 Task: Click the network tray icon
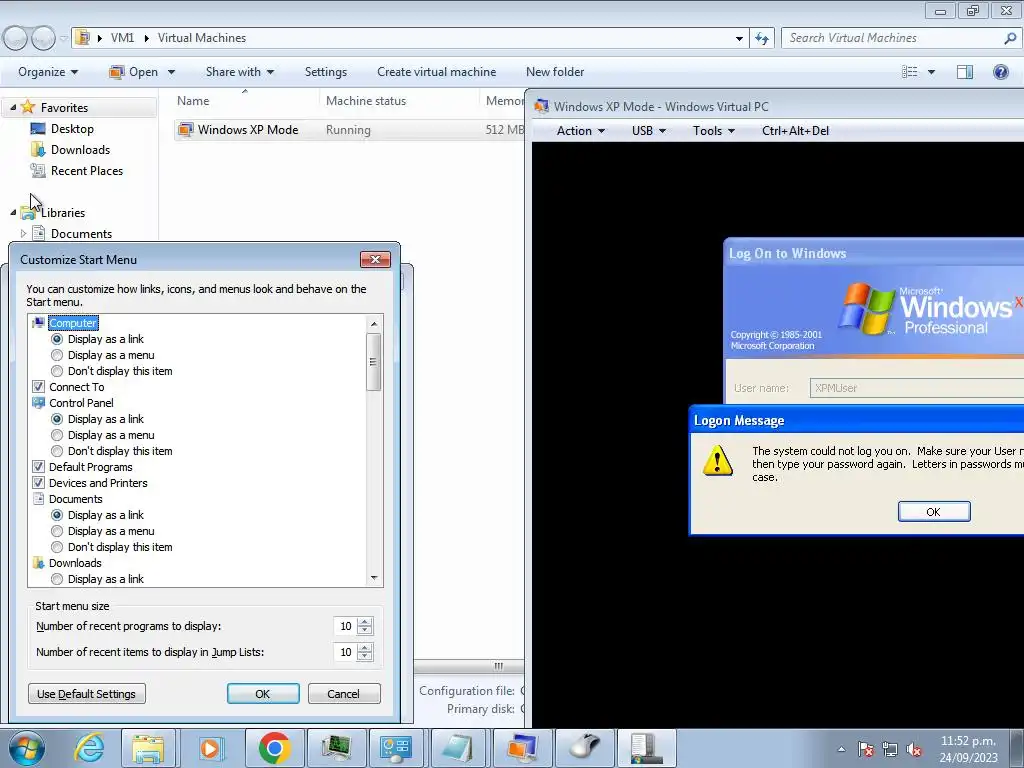(x=889, y=749)
